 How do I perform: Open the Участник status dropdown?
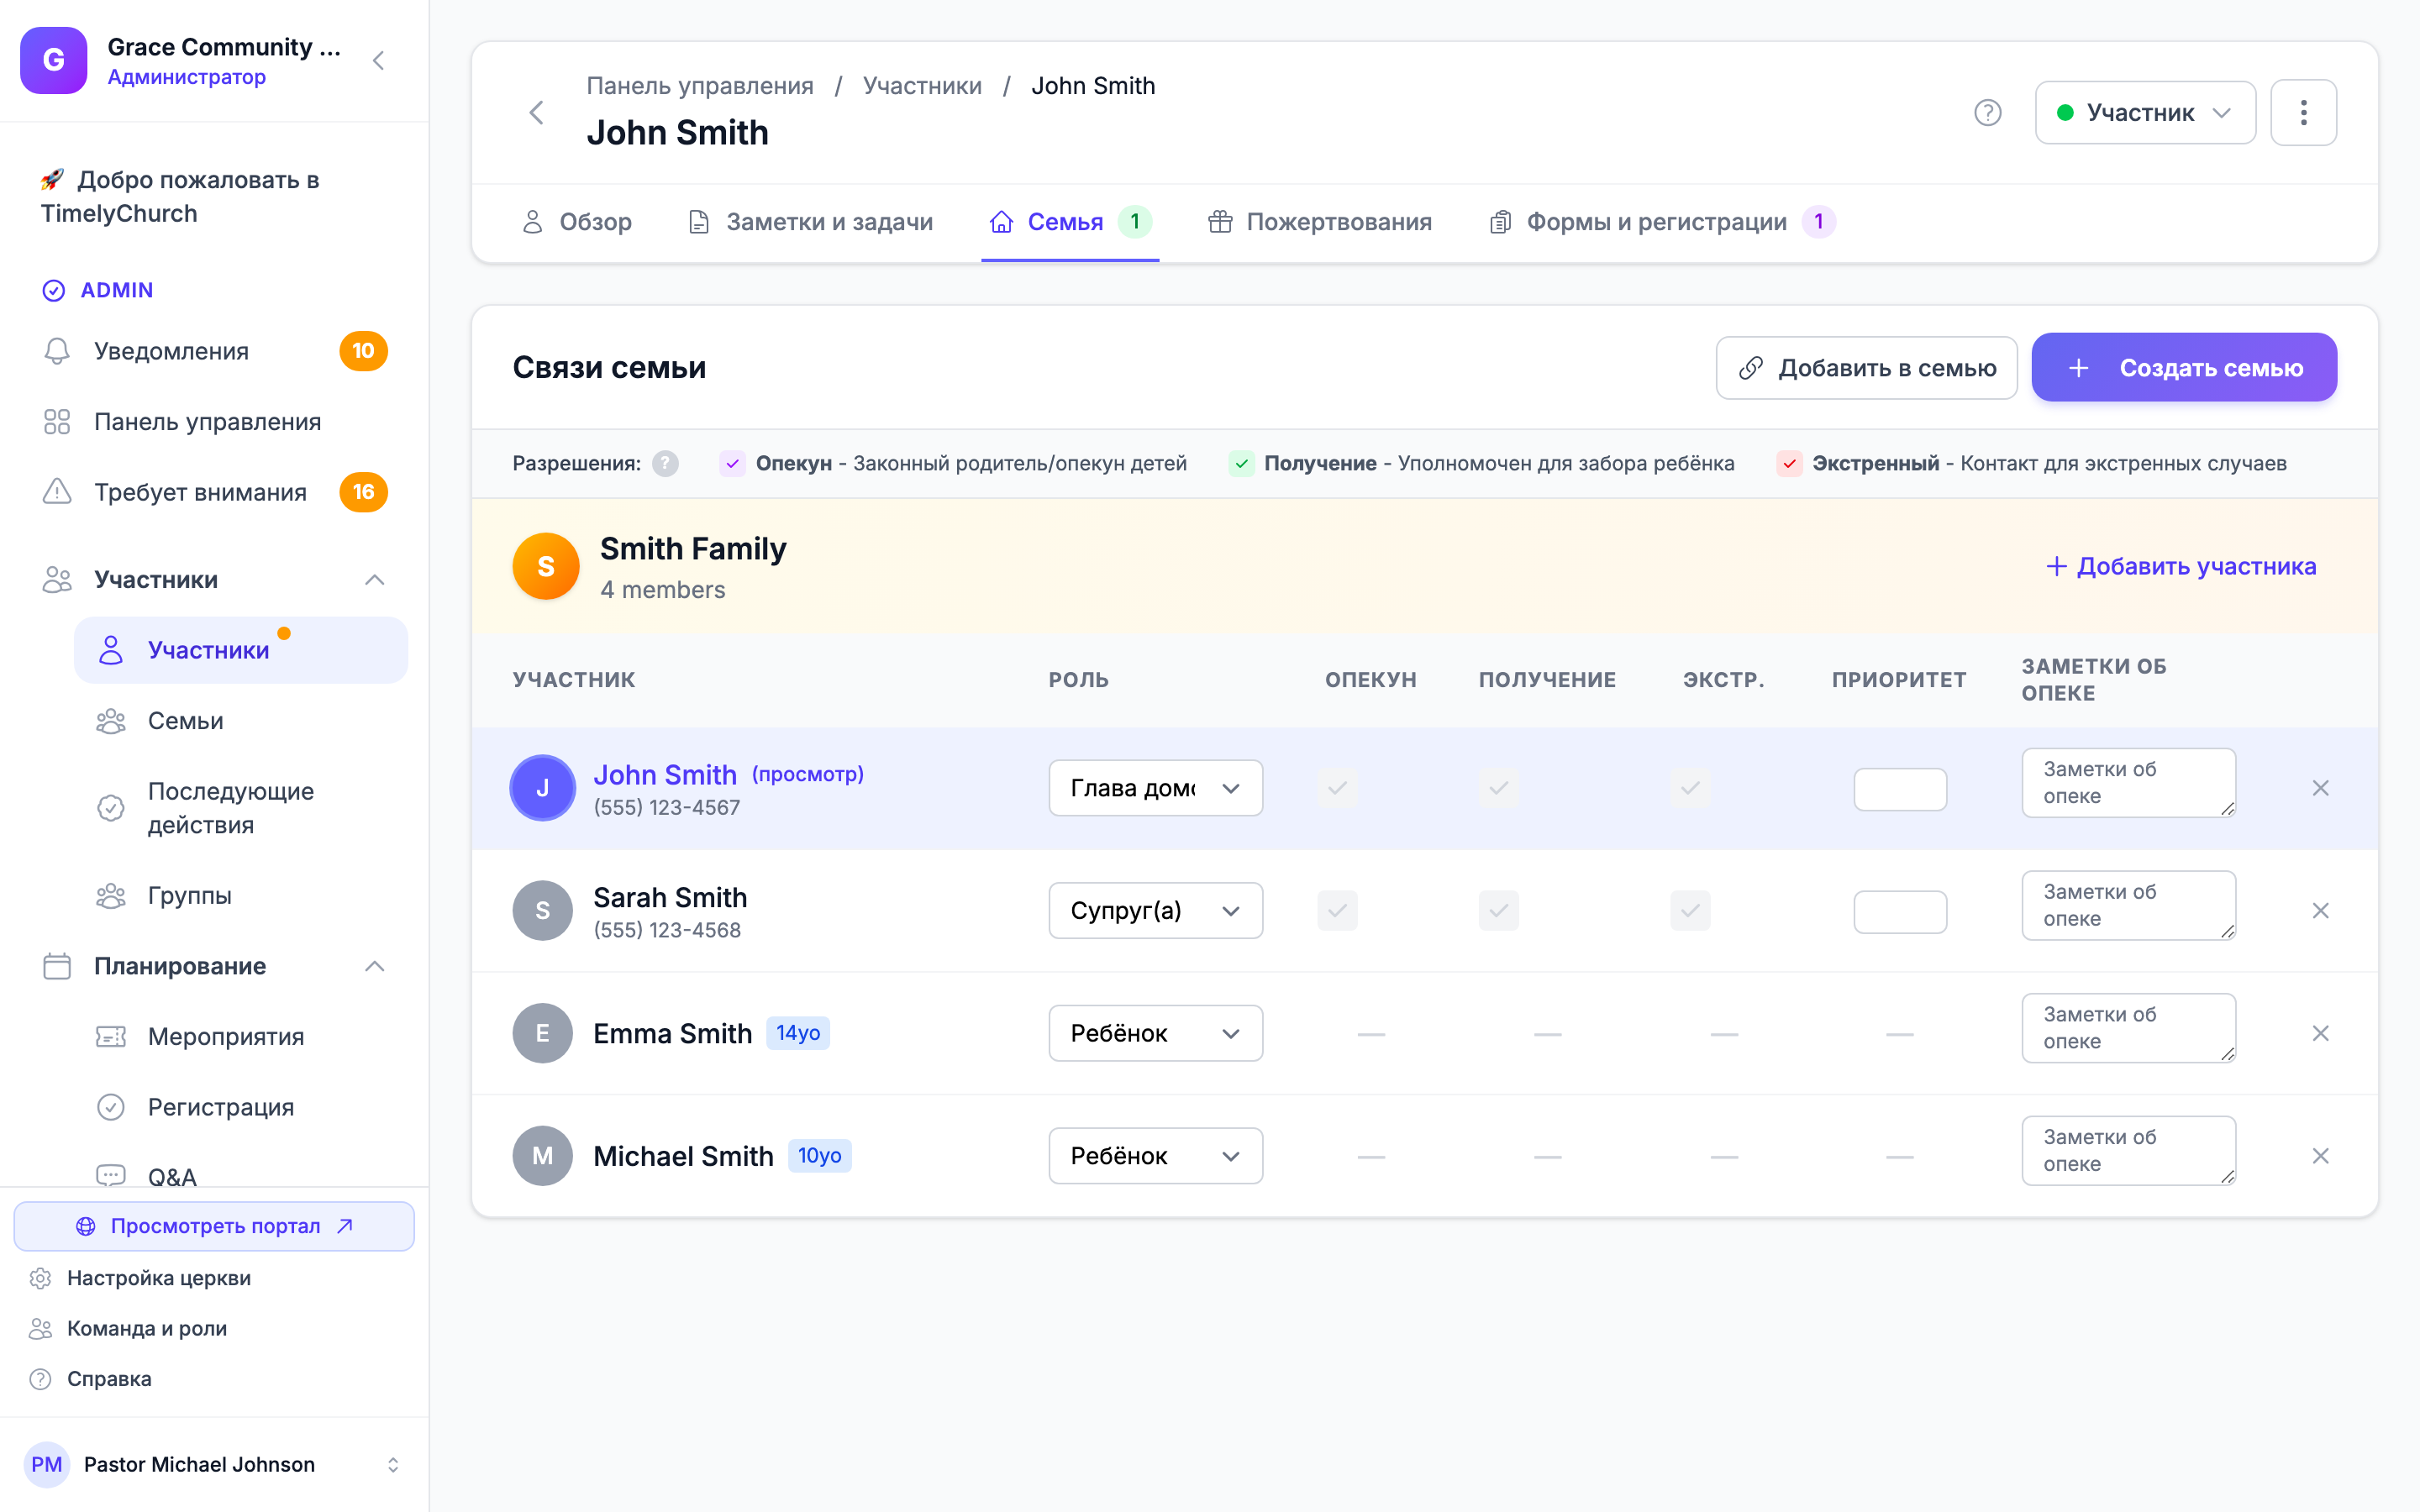[2145, 112]
